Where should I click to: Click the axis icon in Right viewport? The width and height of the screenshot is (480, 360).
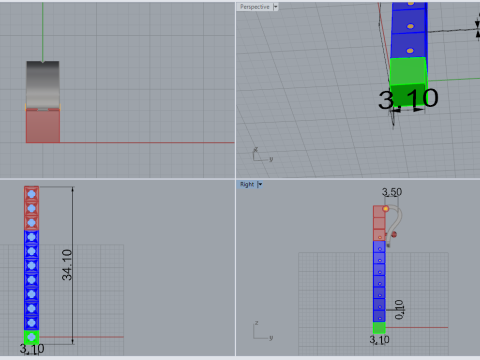pyautogui.click(x=263, y=331)
